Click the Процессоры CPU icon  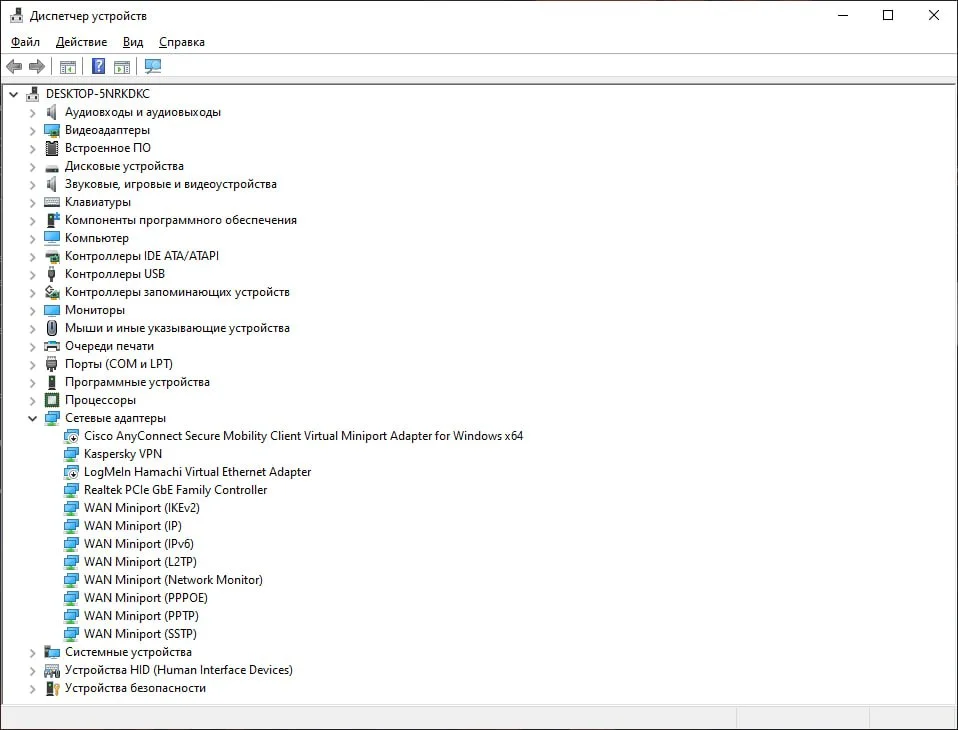pos(52,400)
